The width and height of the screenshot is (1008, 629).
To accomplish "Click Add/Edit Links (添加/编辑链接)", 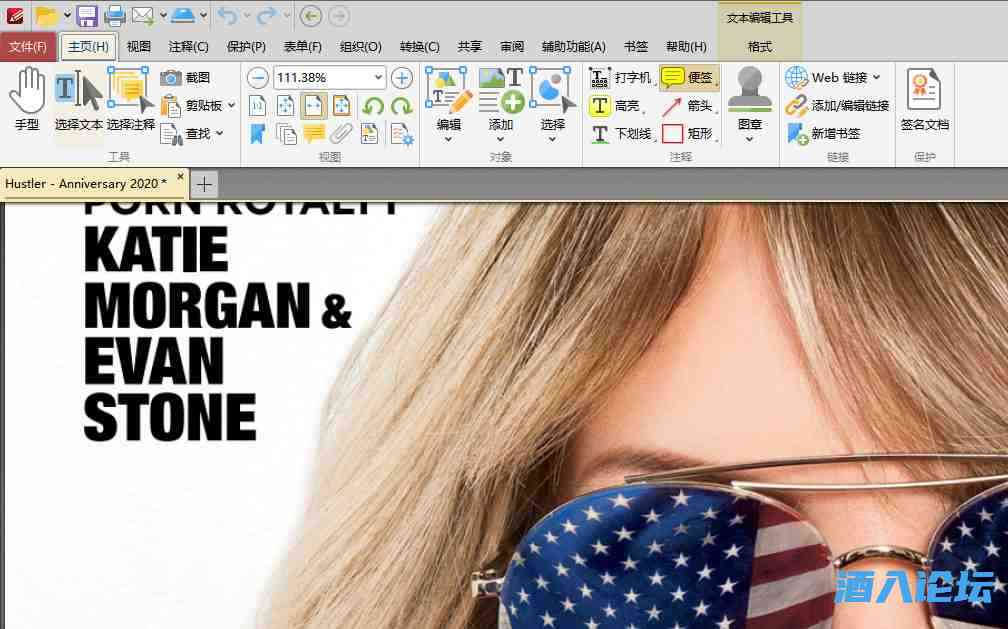I will [x=838, y=105].
